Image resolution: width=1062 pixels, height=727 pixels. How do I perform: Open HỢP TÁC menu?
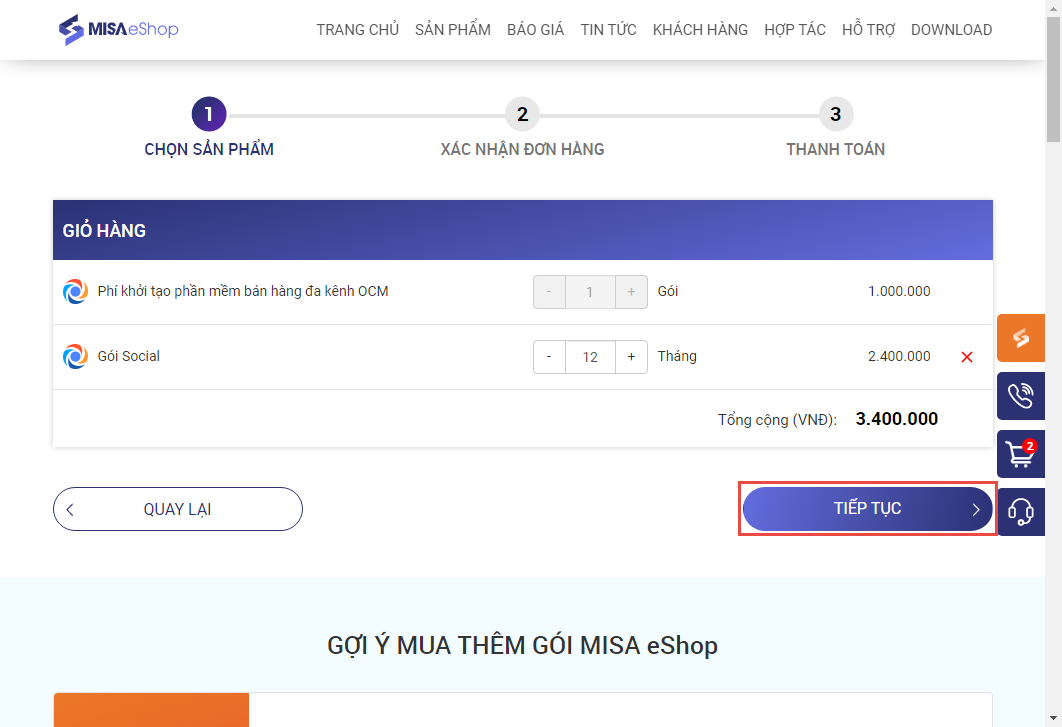(794, 30)
